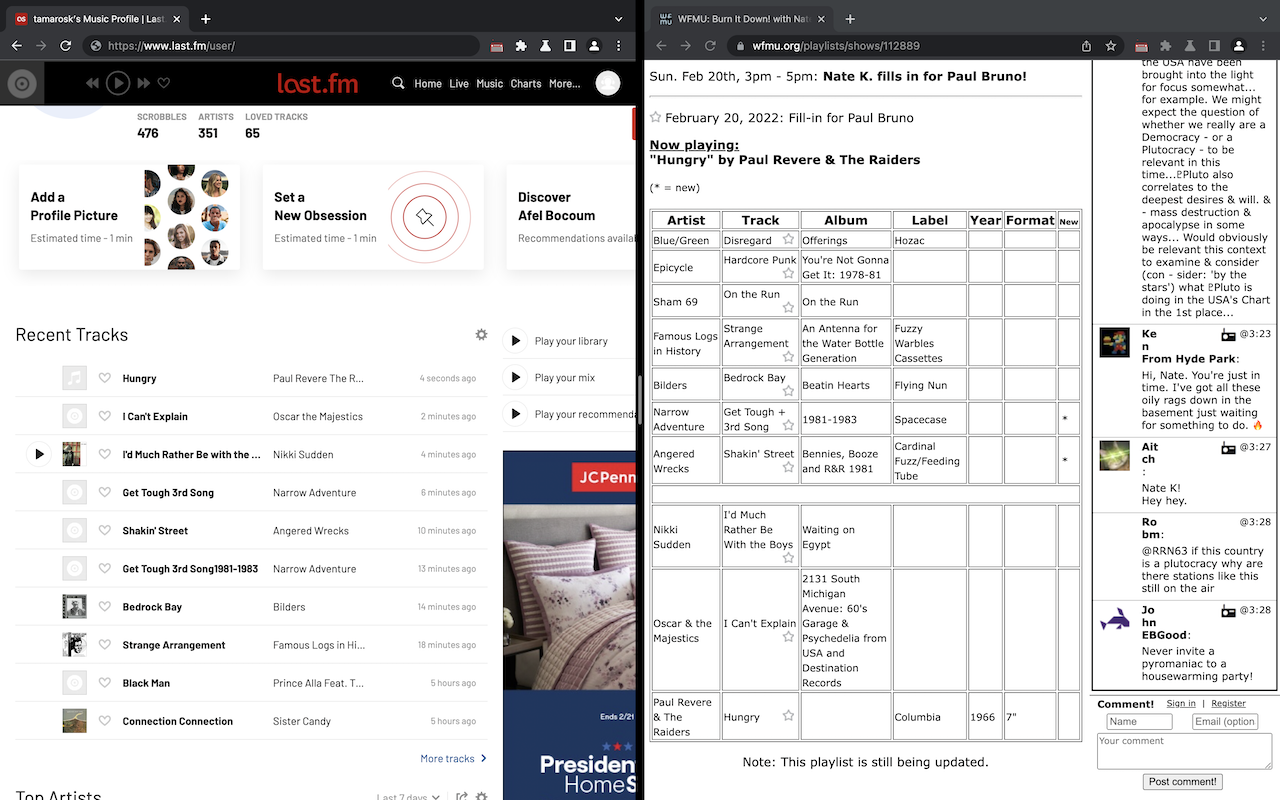Star the Hungry track in the WFMU table
Screen dimensions: 1280x800
pyautogui.click(x=788, y=716)
